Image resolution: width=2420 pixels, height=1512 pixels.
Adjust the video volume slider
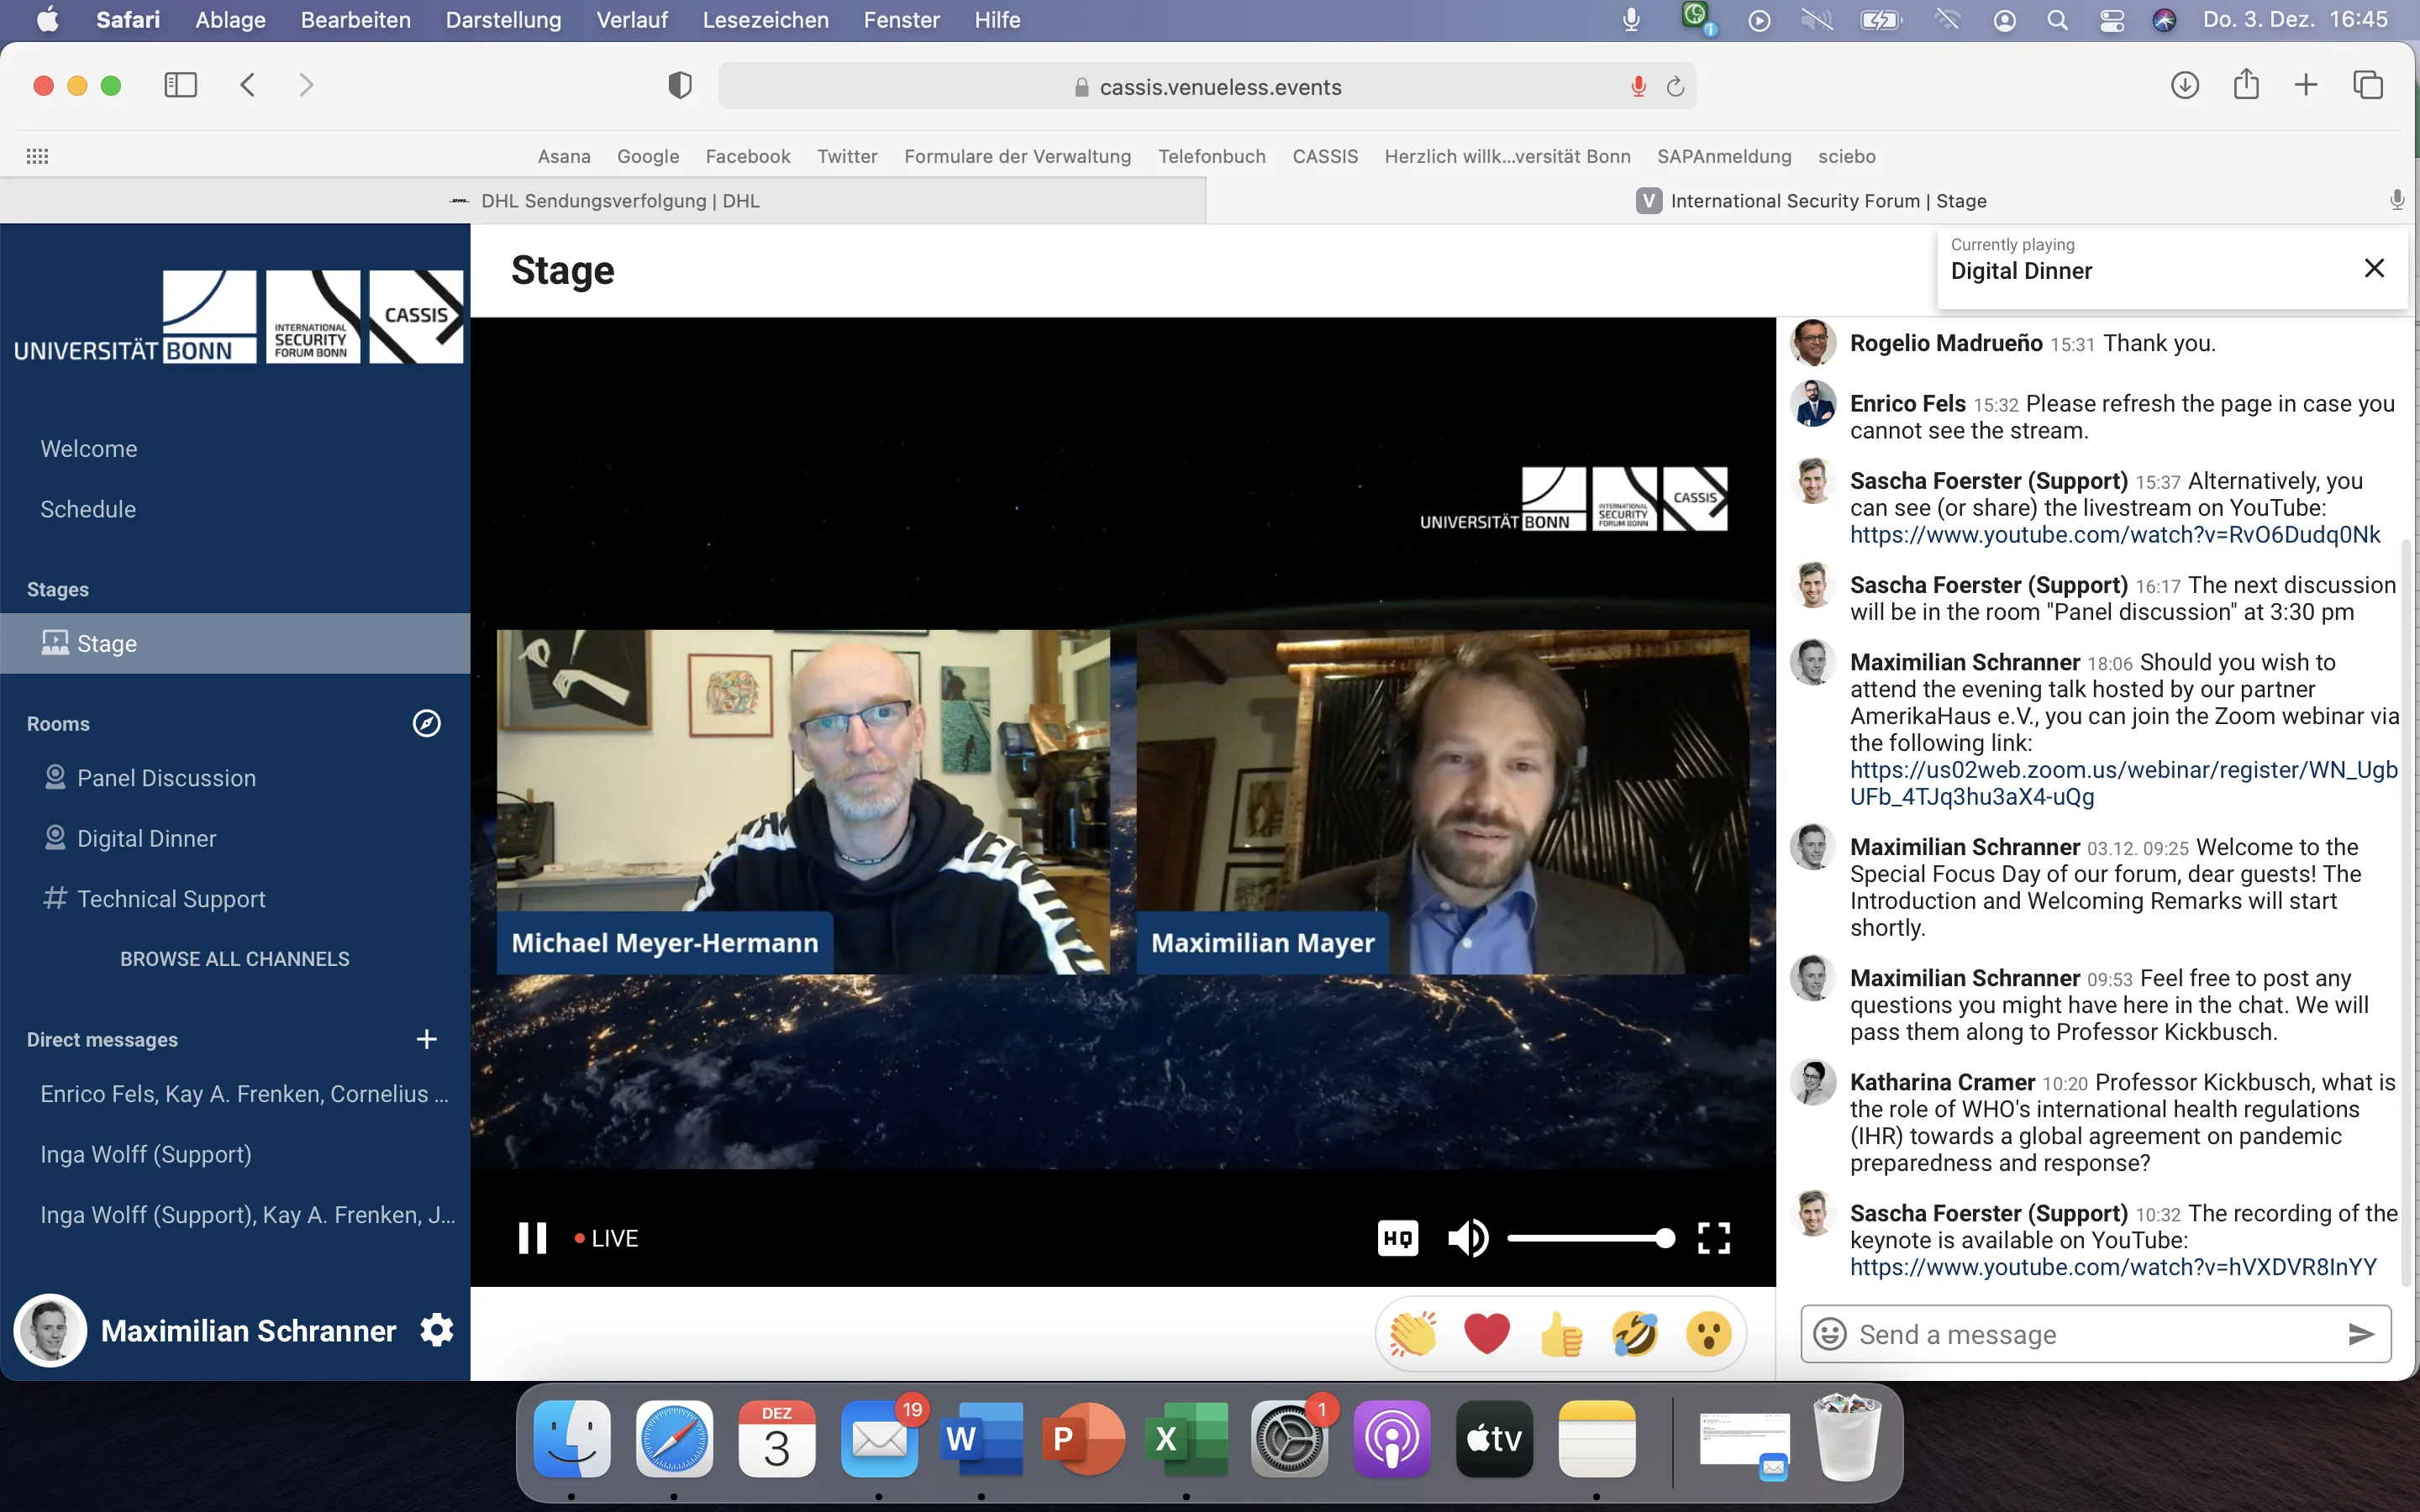pyautogui.click(x=1590, y=1238)
